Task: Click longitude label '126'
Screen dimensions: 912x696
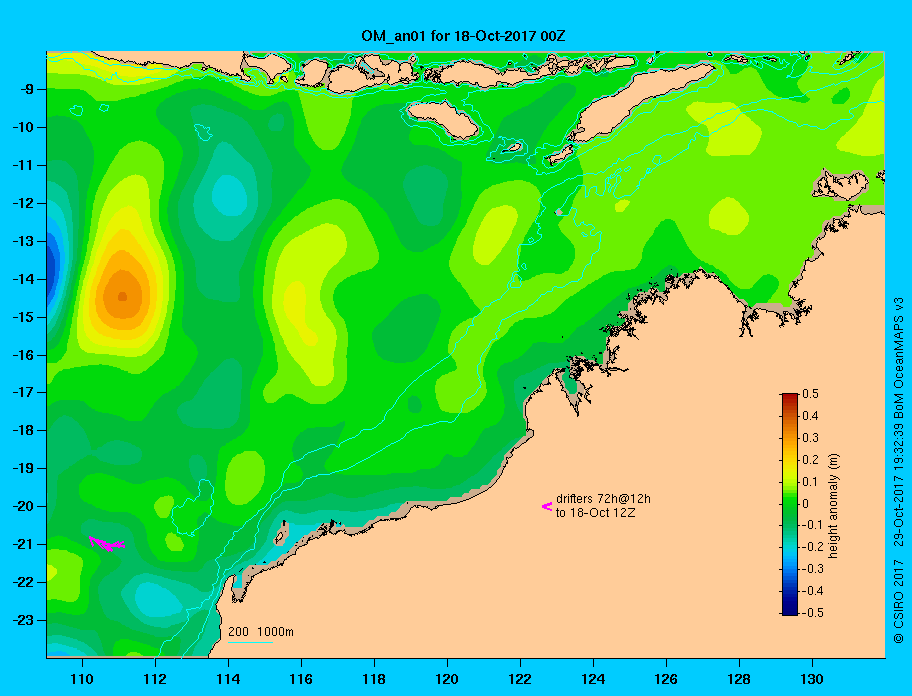Action: tap(666, 679)
